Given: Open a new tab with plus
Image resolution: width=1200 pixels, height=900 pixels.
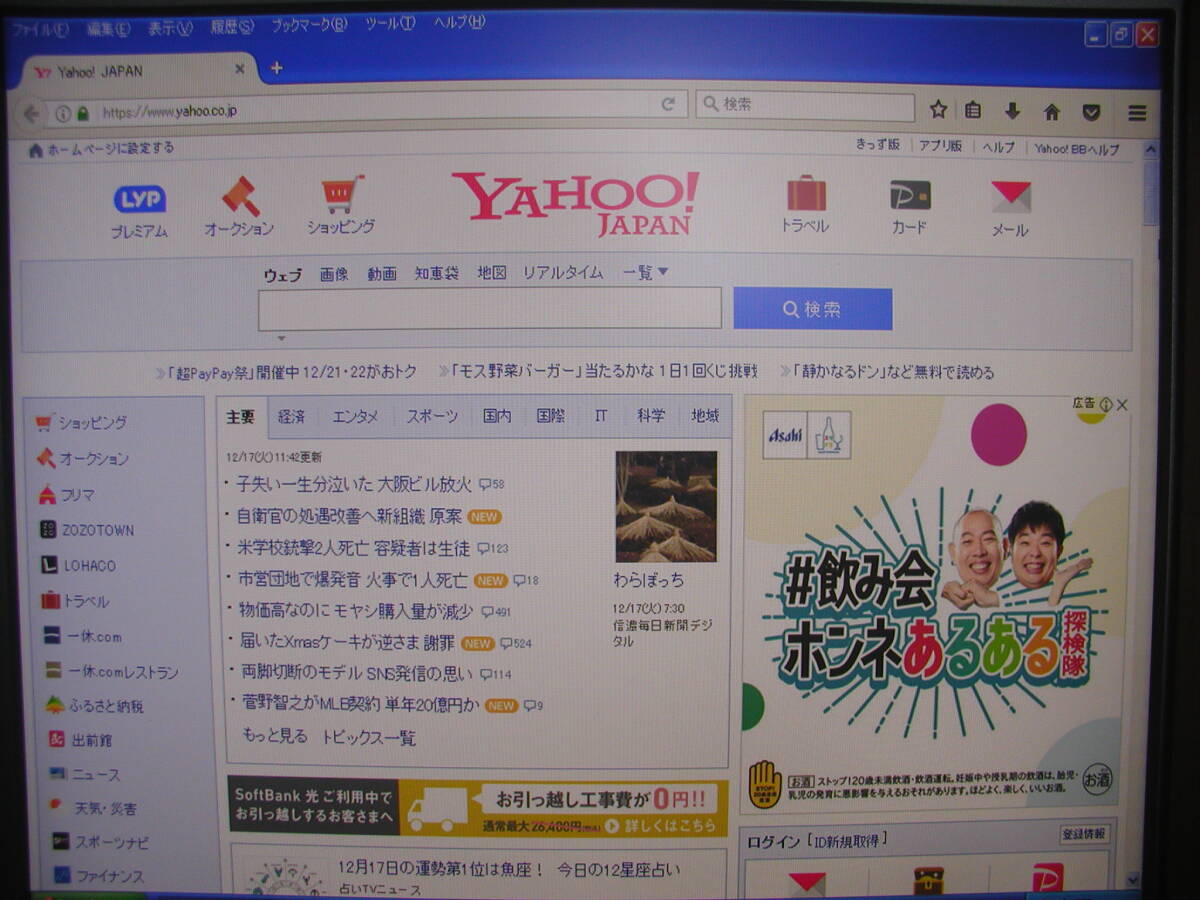Looking at the screenshot, I should [277, 68].
